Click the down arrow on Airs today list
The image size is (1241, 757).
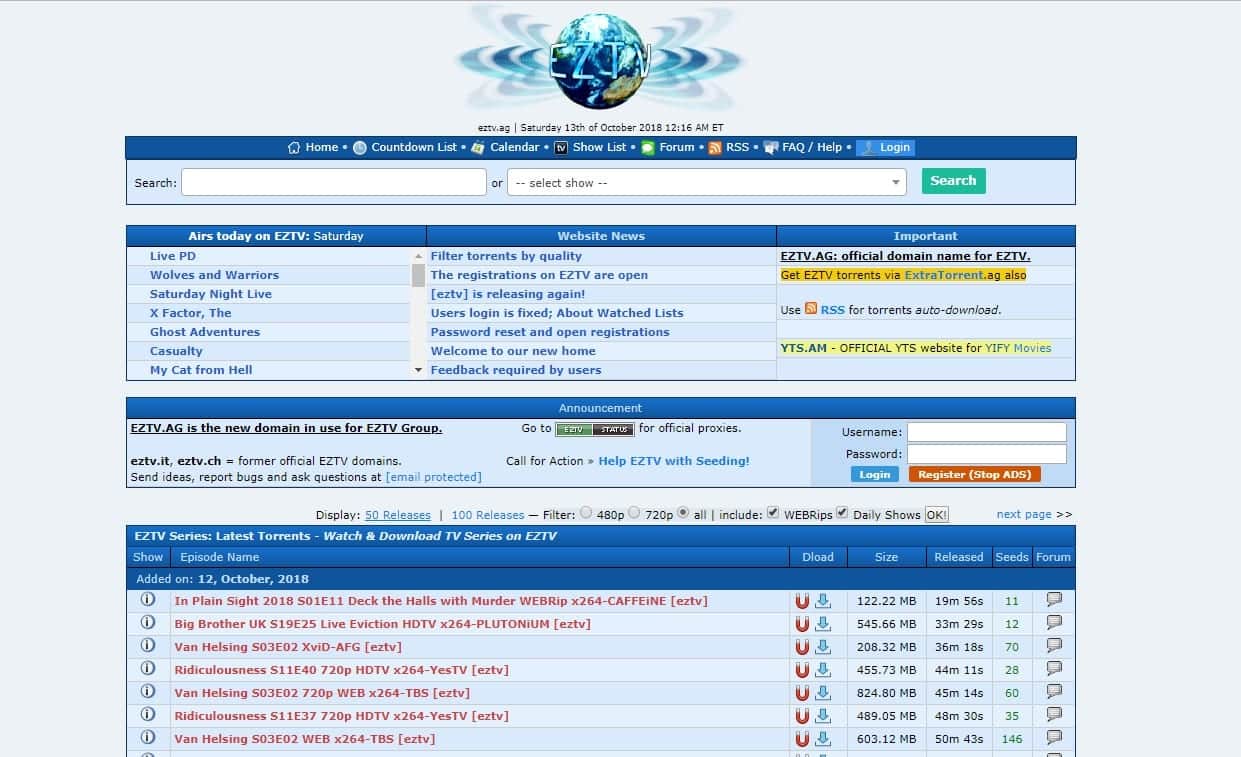click(418, 369)
